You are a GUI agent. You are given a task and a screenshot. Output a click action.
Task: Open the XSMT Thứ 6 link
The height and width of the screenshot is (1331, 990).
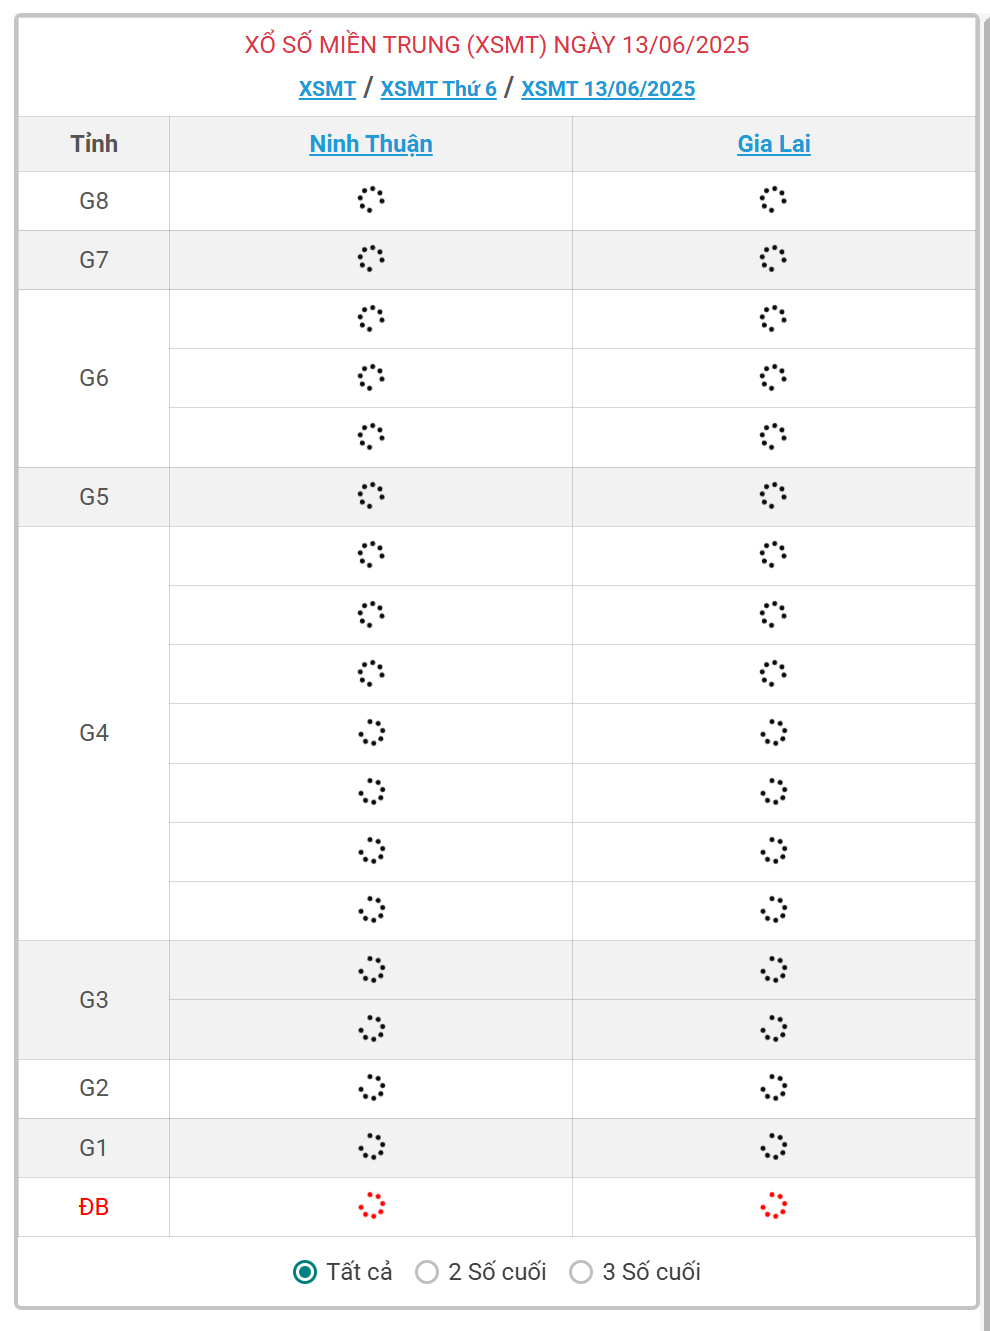pyautogui.click(x=438, y=89)
